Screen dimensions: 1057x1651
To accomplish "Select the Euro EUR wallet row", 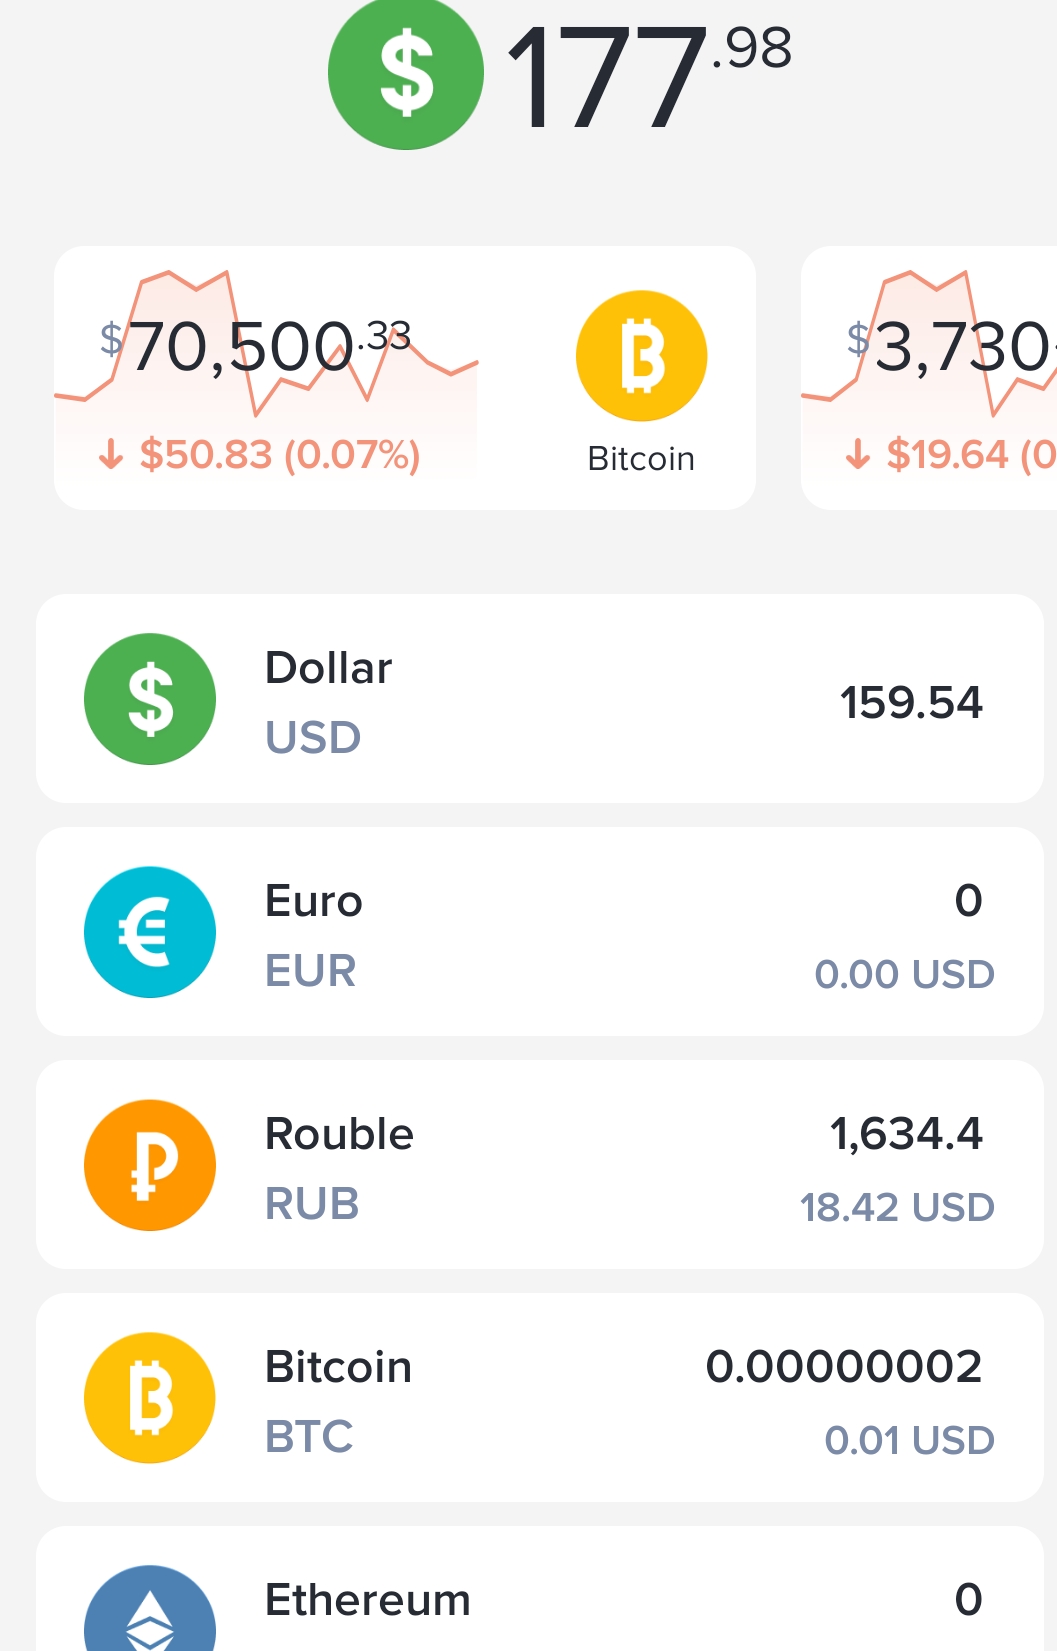I will tap(540, 932).
